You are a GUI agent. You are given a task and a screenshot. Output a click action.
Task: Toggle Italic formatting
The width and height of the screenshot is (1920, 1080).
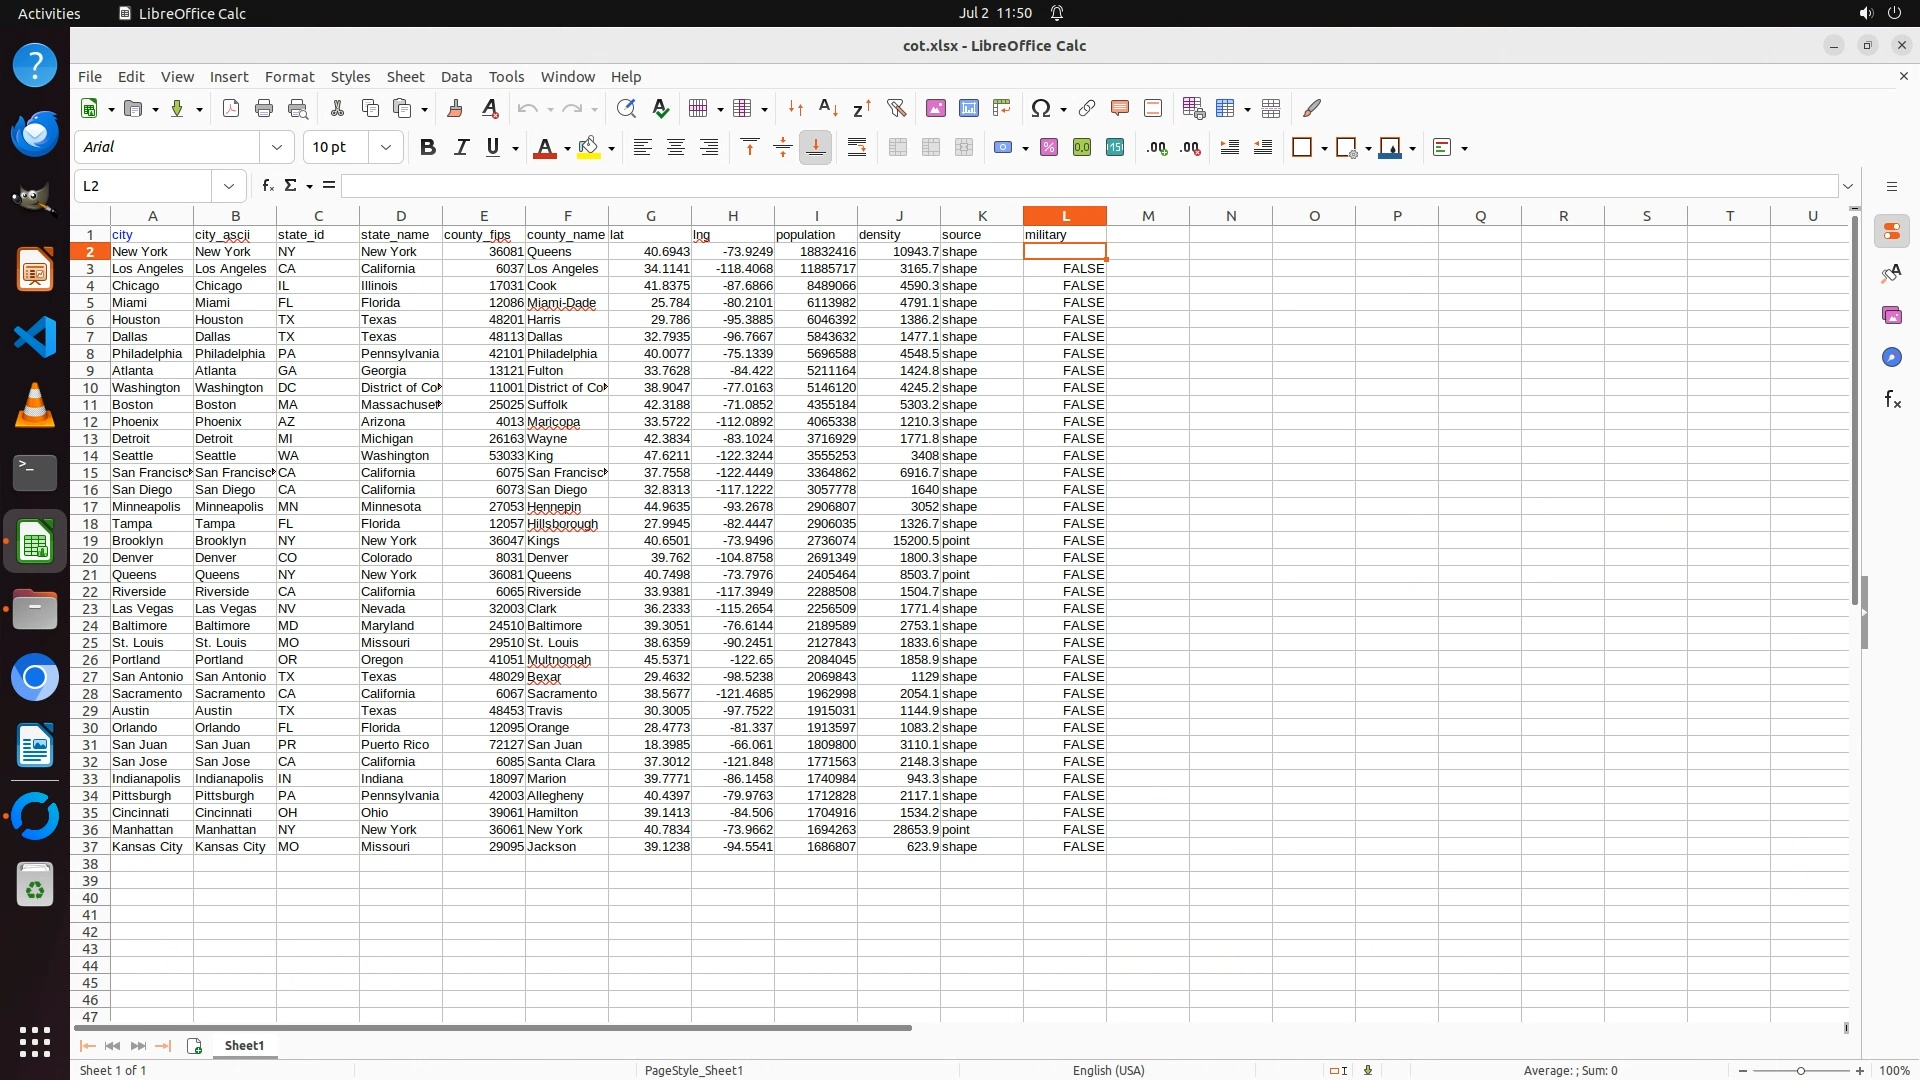tap(461, 147)
